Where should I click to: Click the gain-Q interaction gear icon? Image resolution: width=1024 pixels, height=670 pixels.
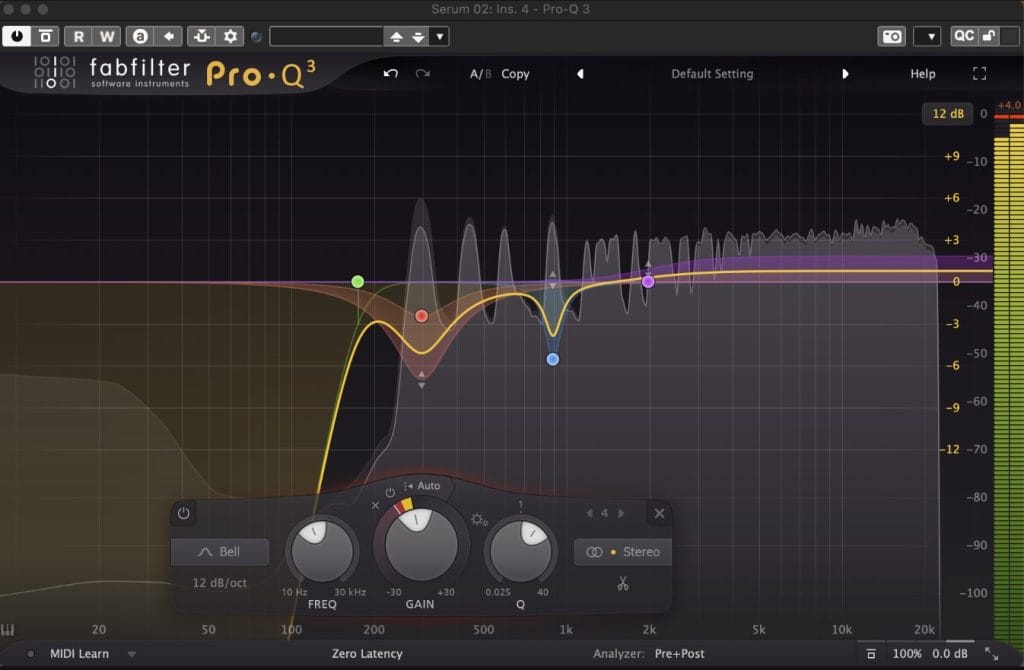pos(478,520)
